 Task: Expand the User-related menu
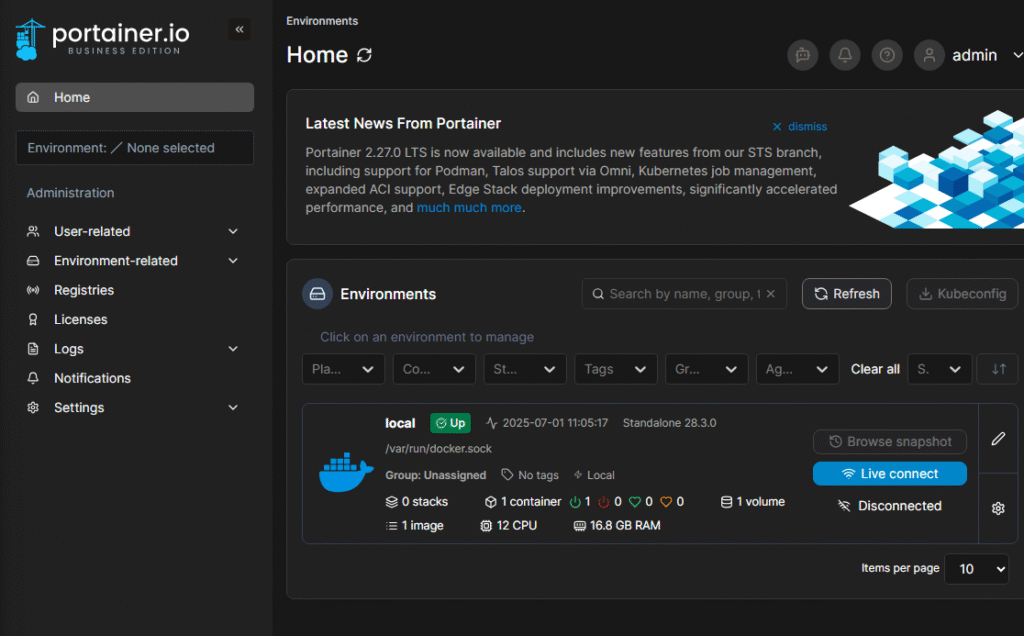133,231
